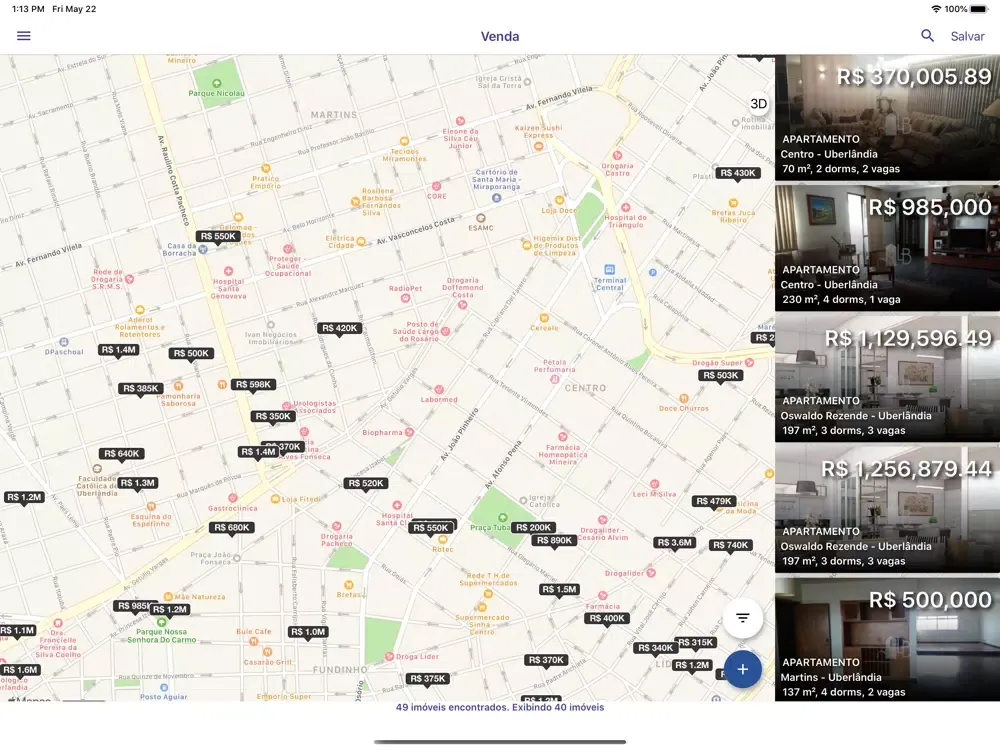Select the R$ 503K map price marker
This screenshot has width=1000, height=750.
pyautogui.click(x=720, y=375)
